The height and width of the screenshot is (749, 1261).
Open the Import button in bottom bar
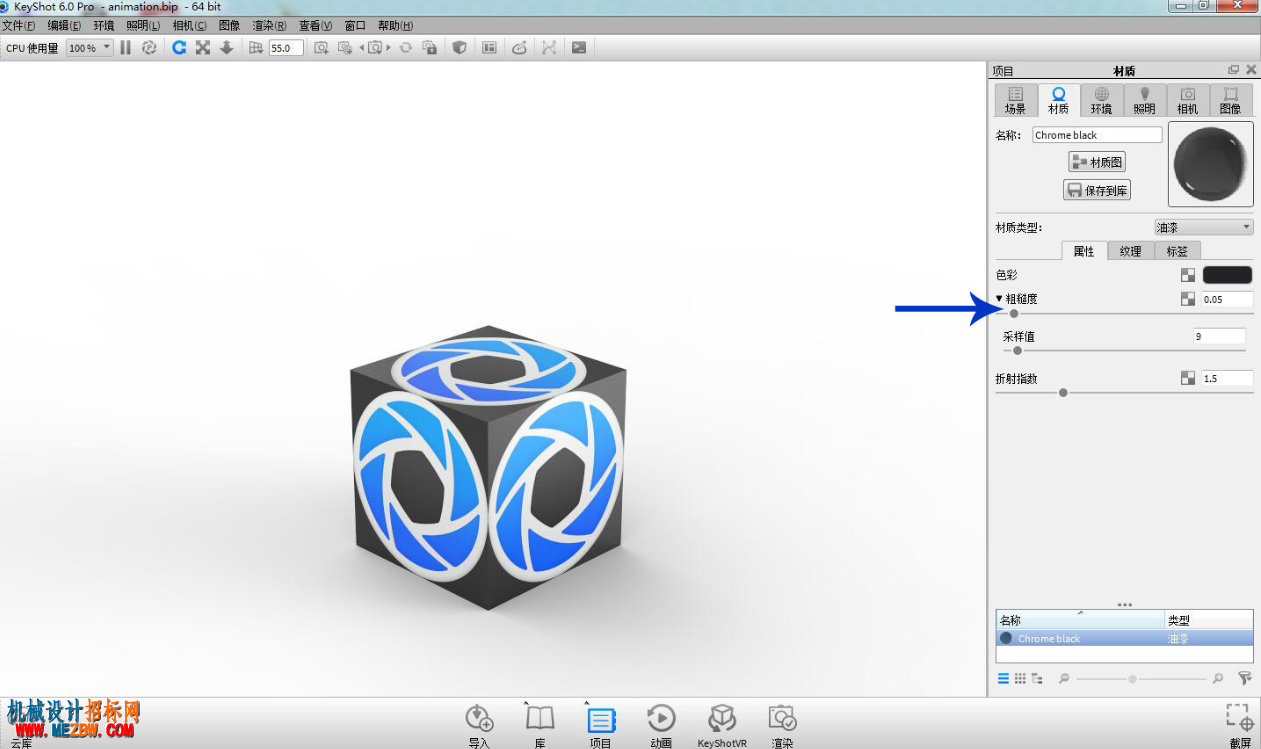(479, 725)
